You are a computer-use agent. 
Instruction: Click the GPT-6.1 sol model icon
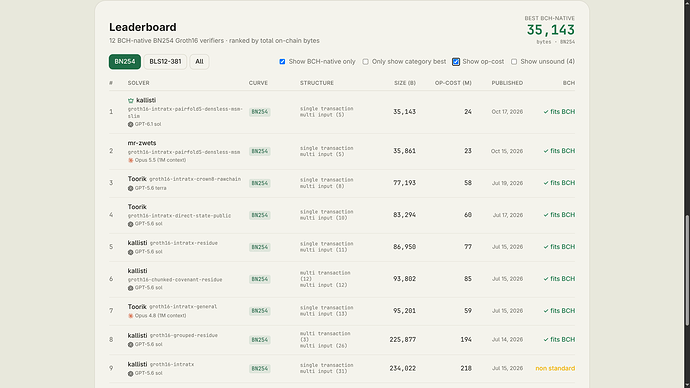click(130, 124)
